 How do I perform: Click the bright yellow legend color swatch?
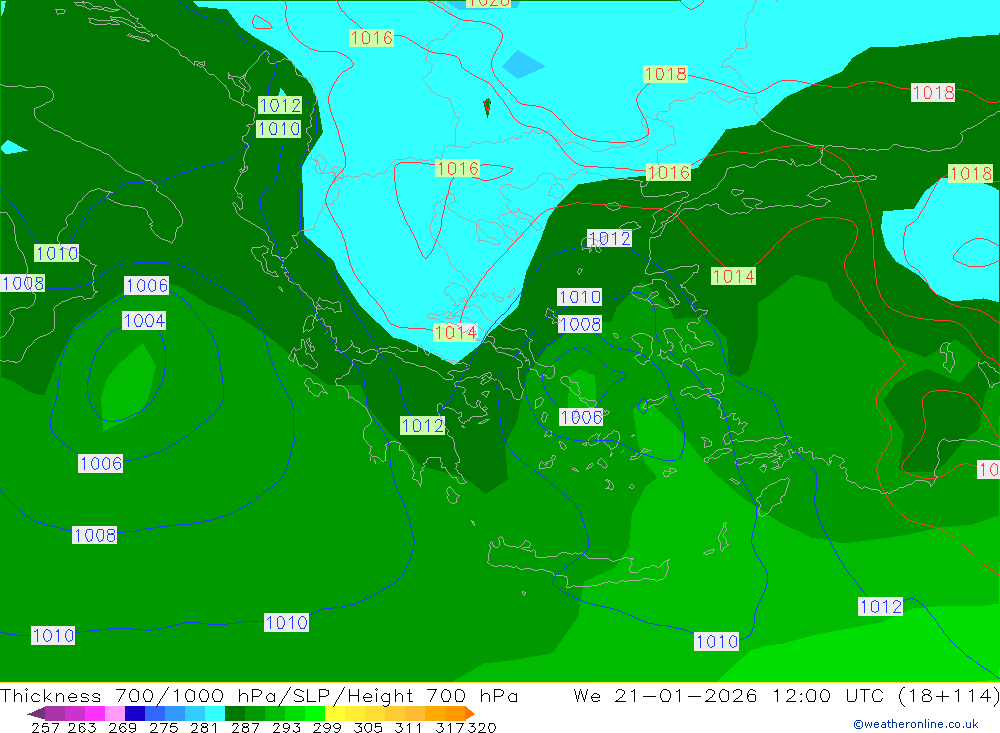click(335, 713)
